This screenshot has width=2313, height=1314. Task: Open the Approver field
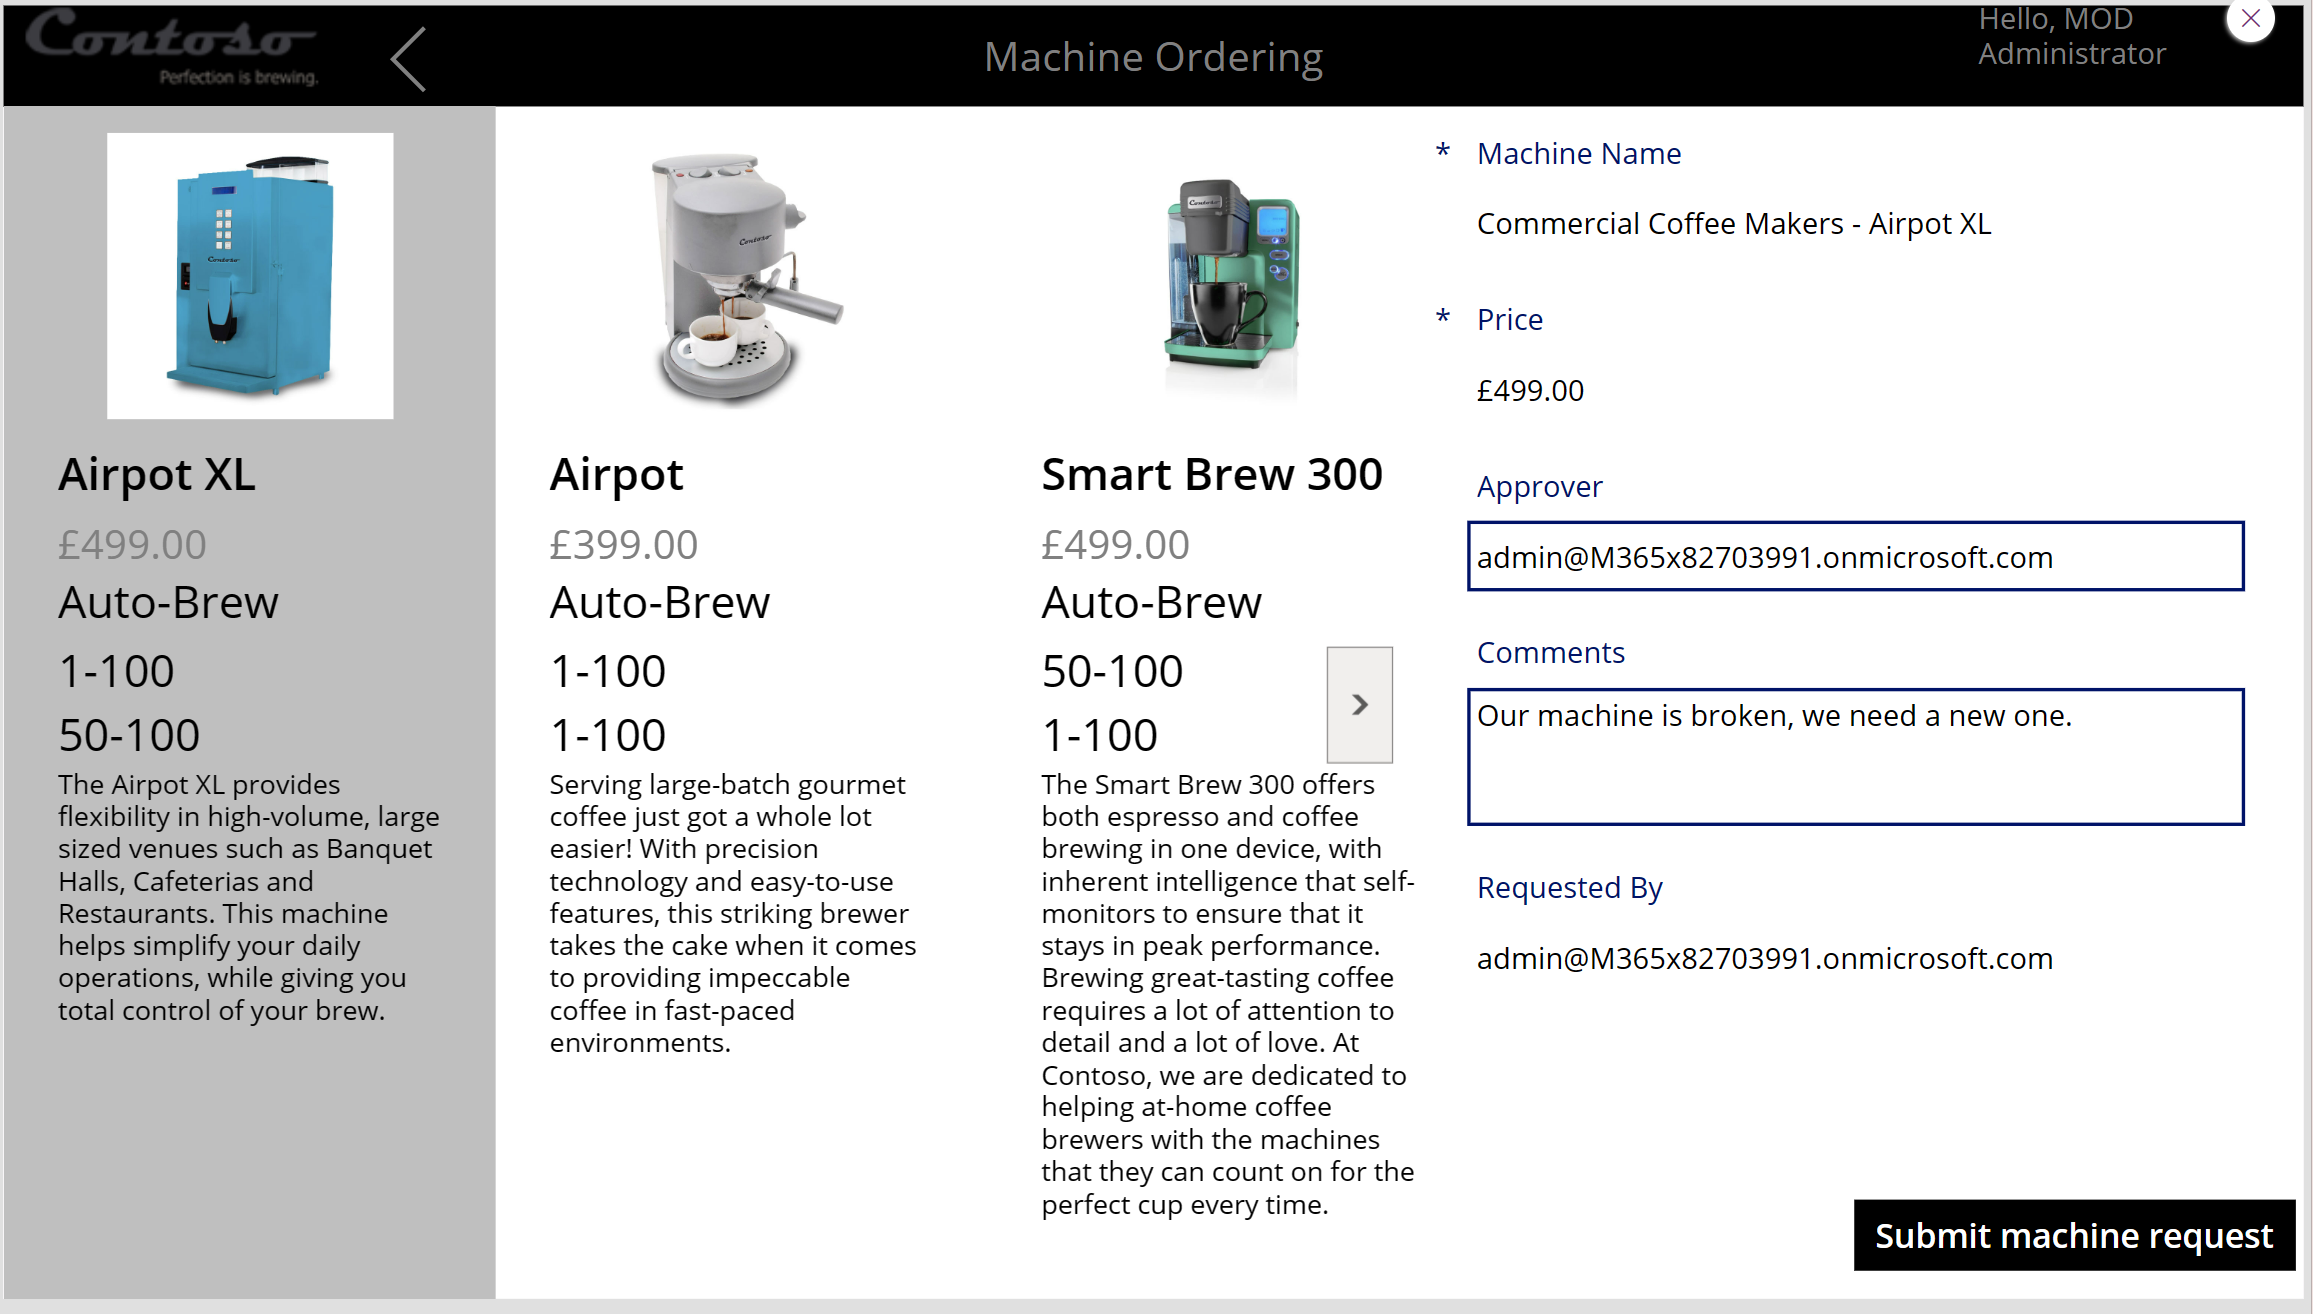[1855, 557]
